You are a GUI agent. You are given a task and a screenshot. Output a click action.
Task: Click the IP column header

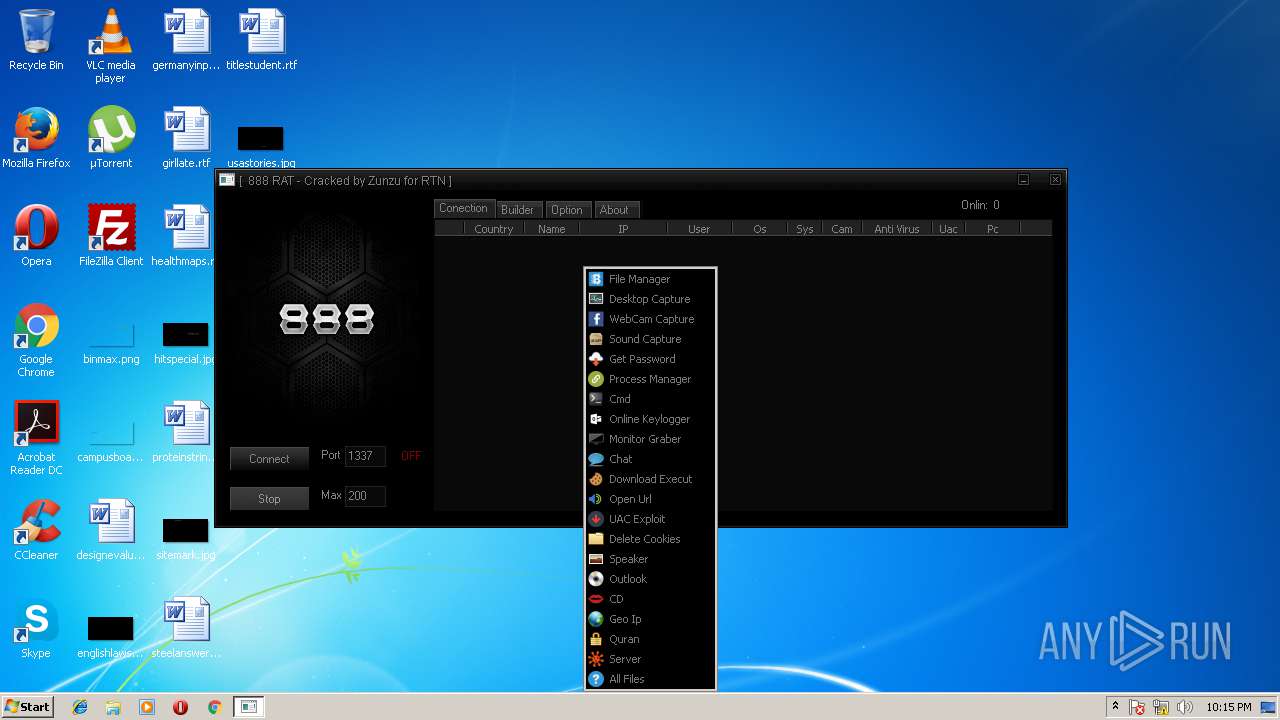click(x=623, y=229)
